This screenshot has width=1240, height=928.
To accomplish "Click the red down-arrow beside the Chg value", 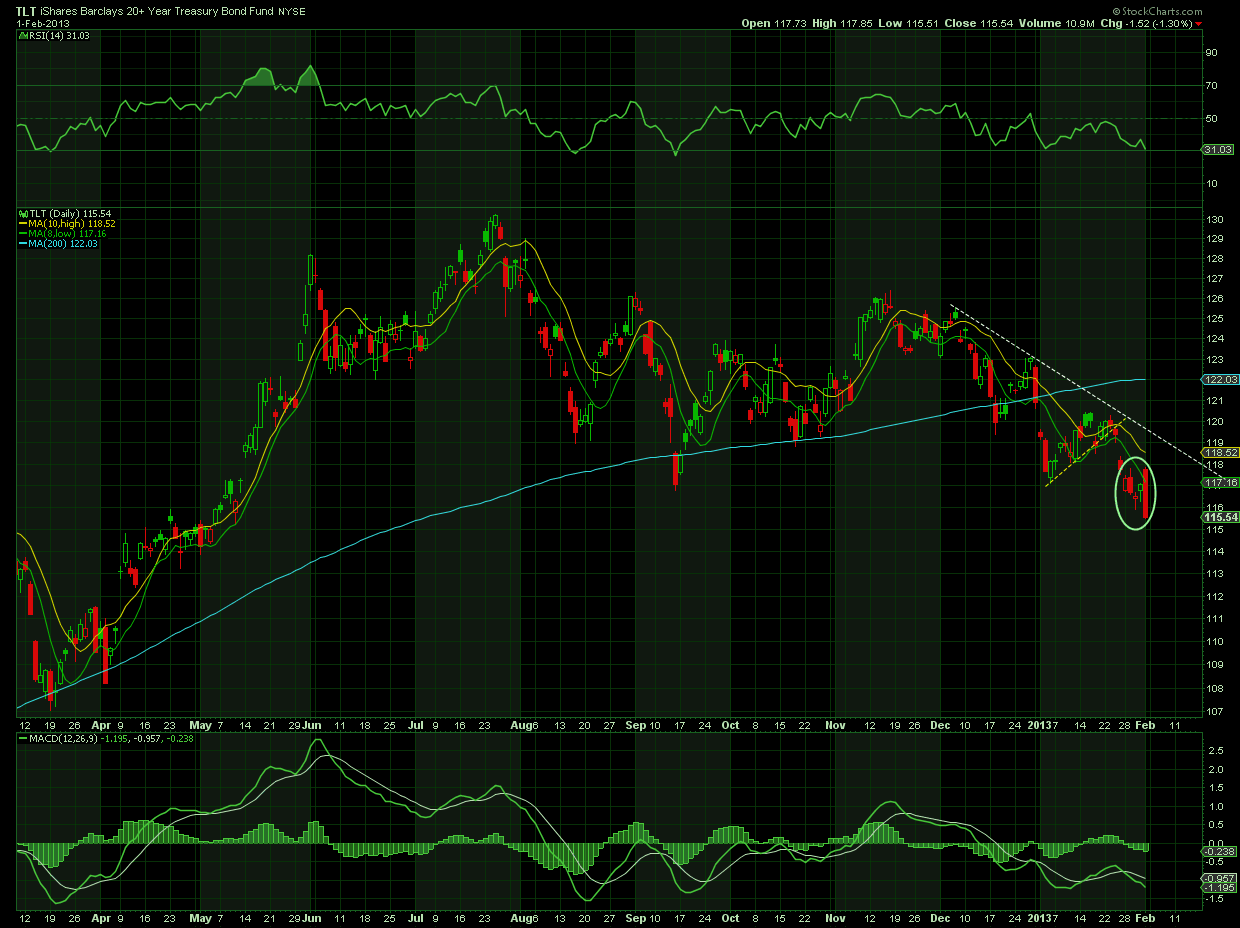I will click(x=1199, y=23).
